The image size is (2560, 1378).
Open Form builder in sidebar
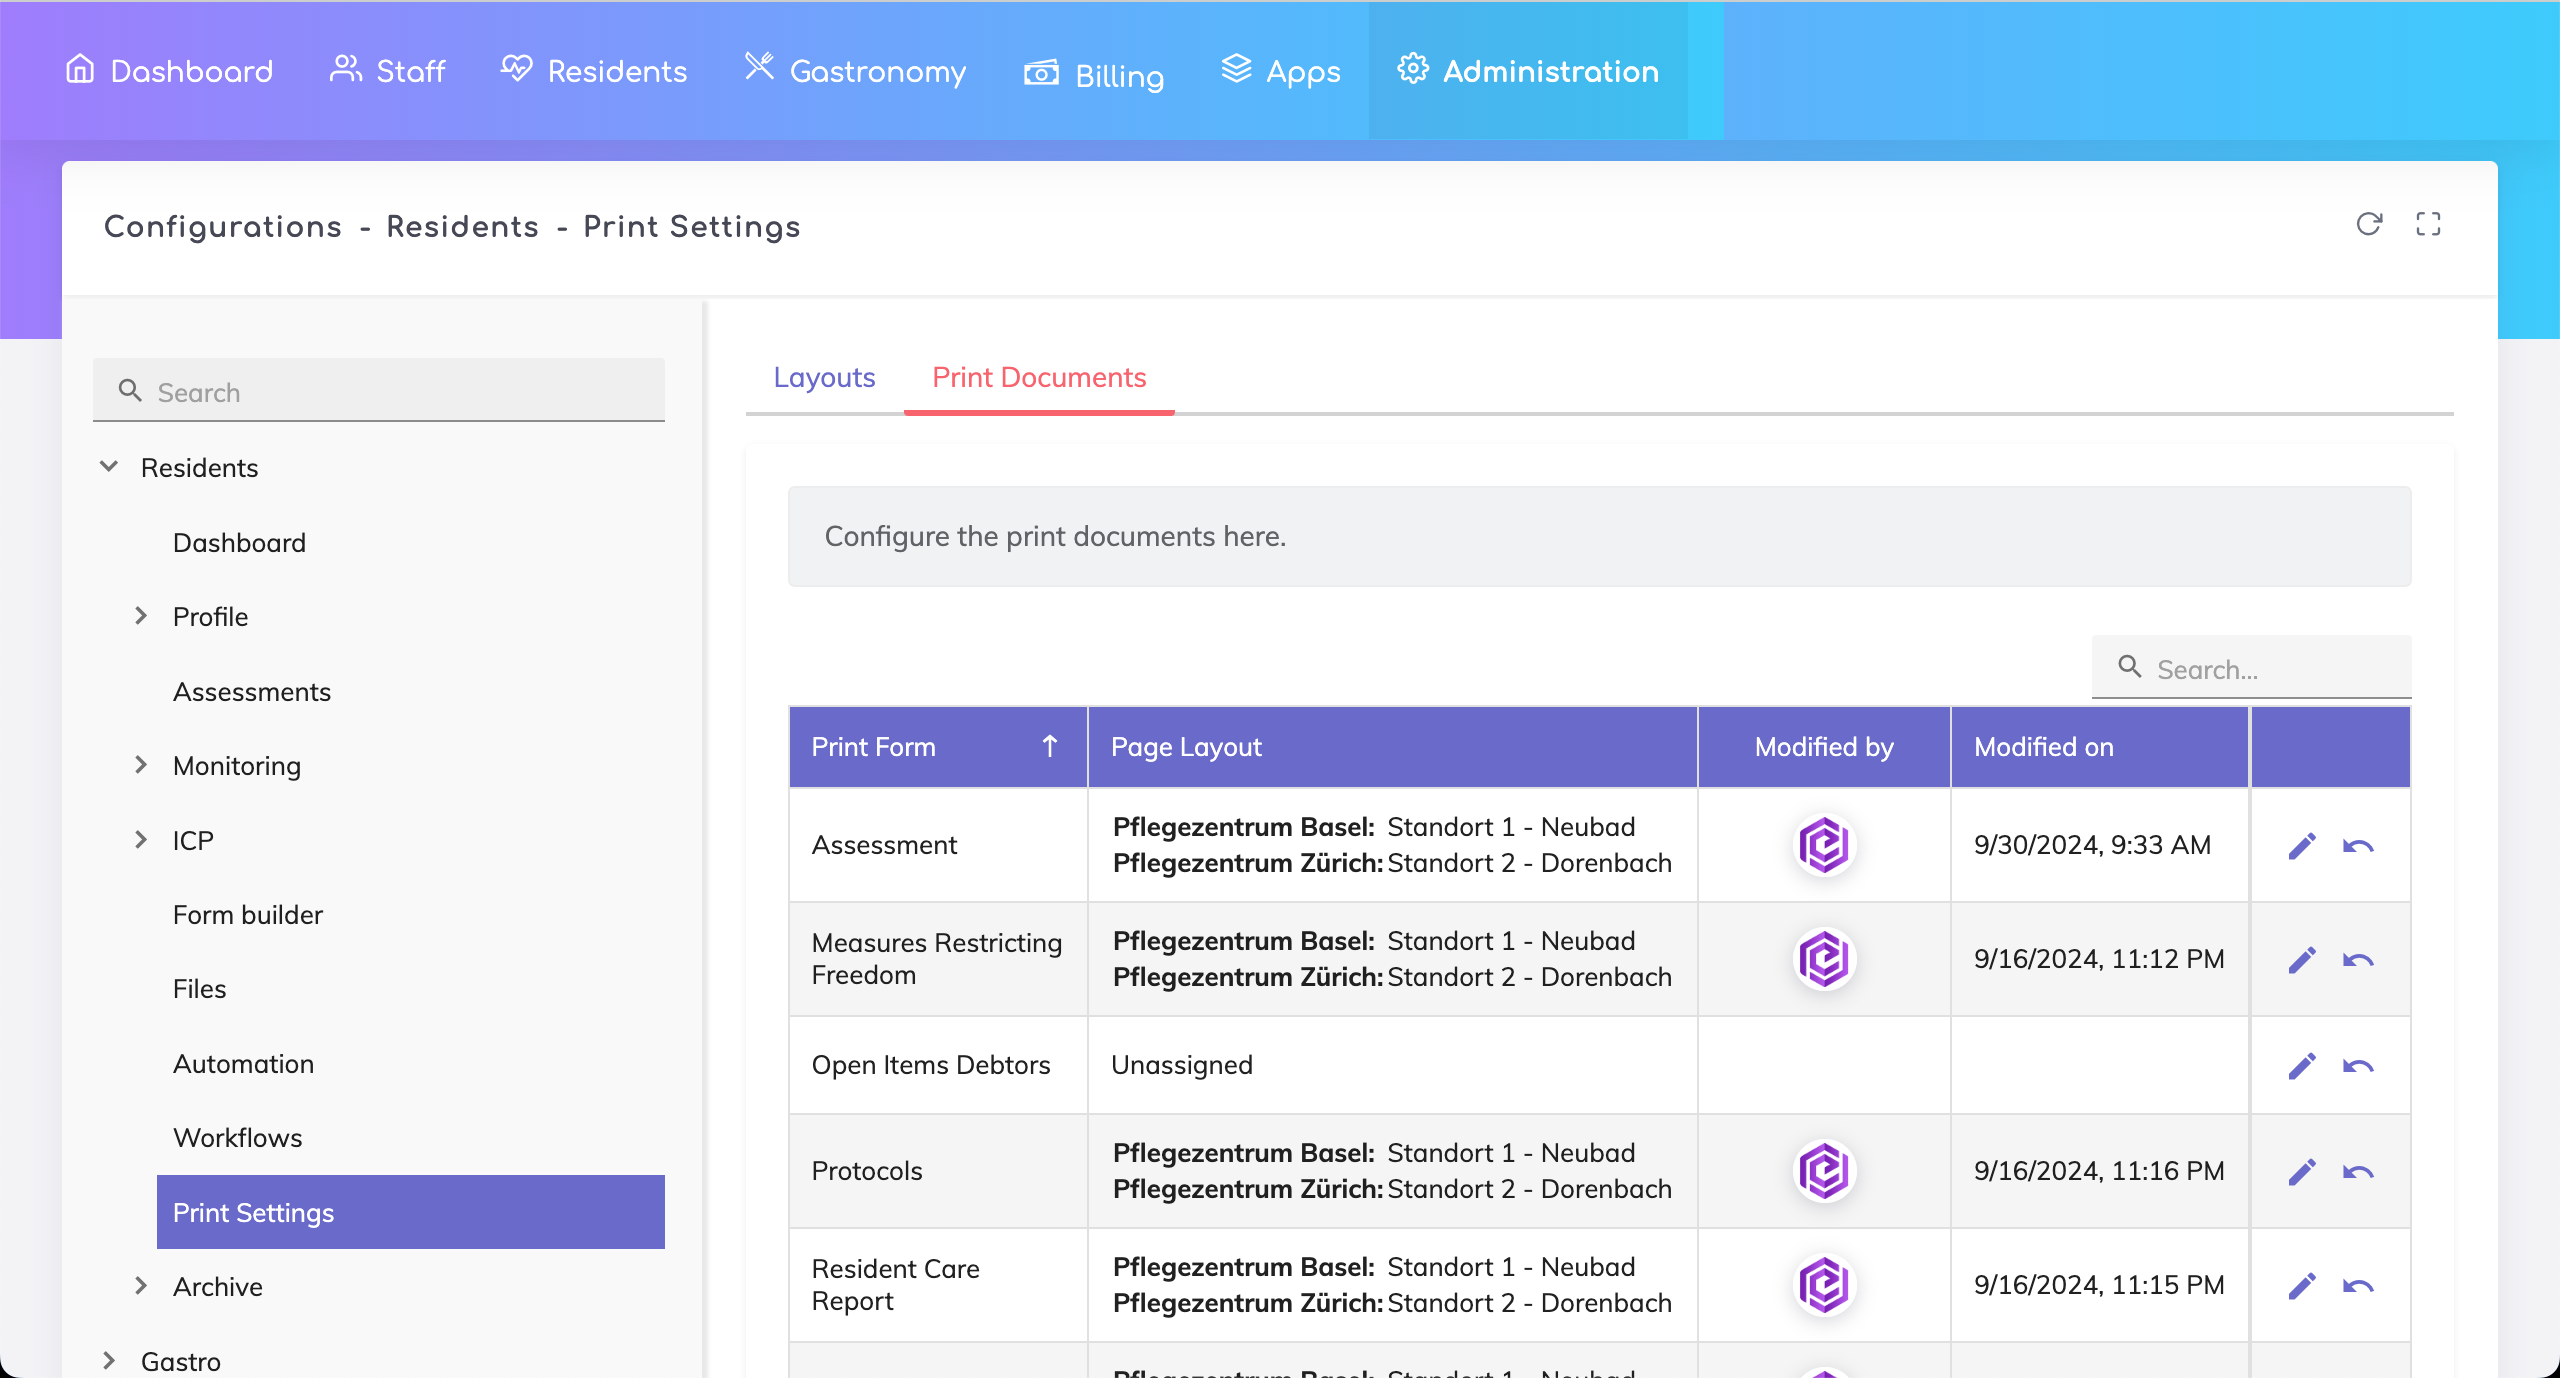tap(247, 914)
